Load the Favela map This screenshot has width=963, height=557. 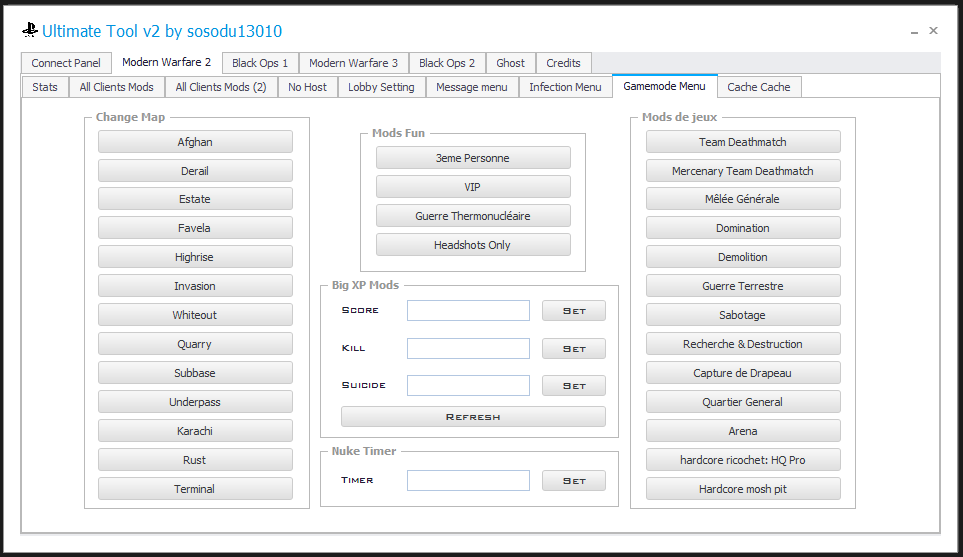tap(195, 228)
